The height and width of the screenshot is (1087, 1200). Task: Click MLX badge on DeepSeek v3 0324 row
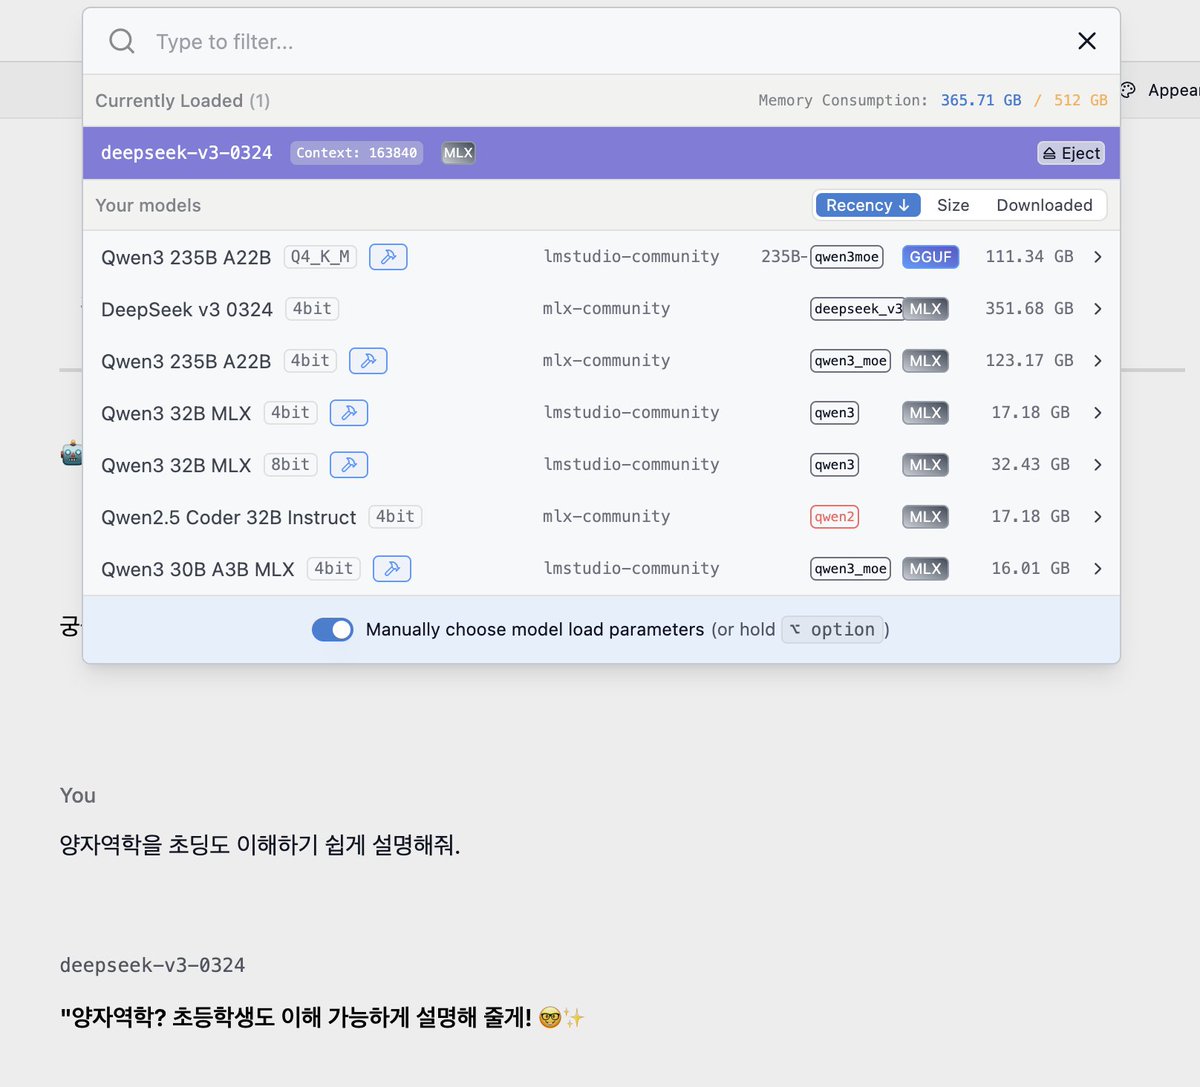[x=925, y=309]
